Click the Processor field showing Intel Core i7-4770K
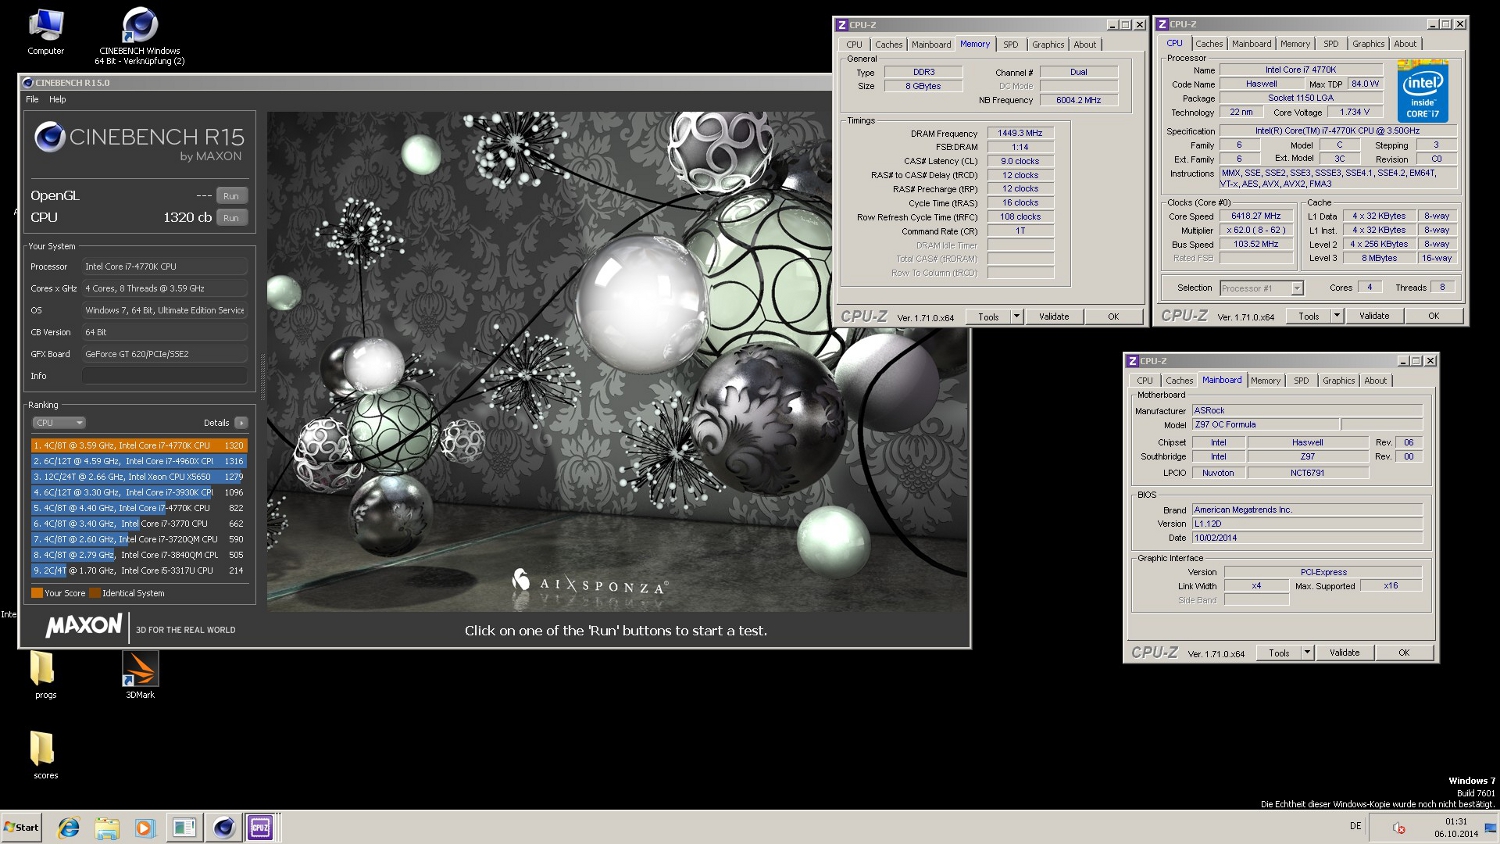The width and height of the screenshot is (1500, 844). tap(164, 267)
